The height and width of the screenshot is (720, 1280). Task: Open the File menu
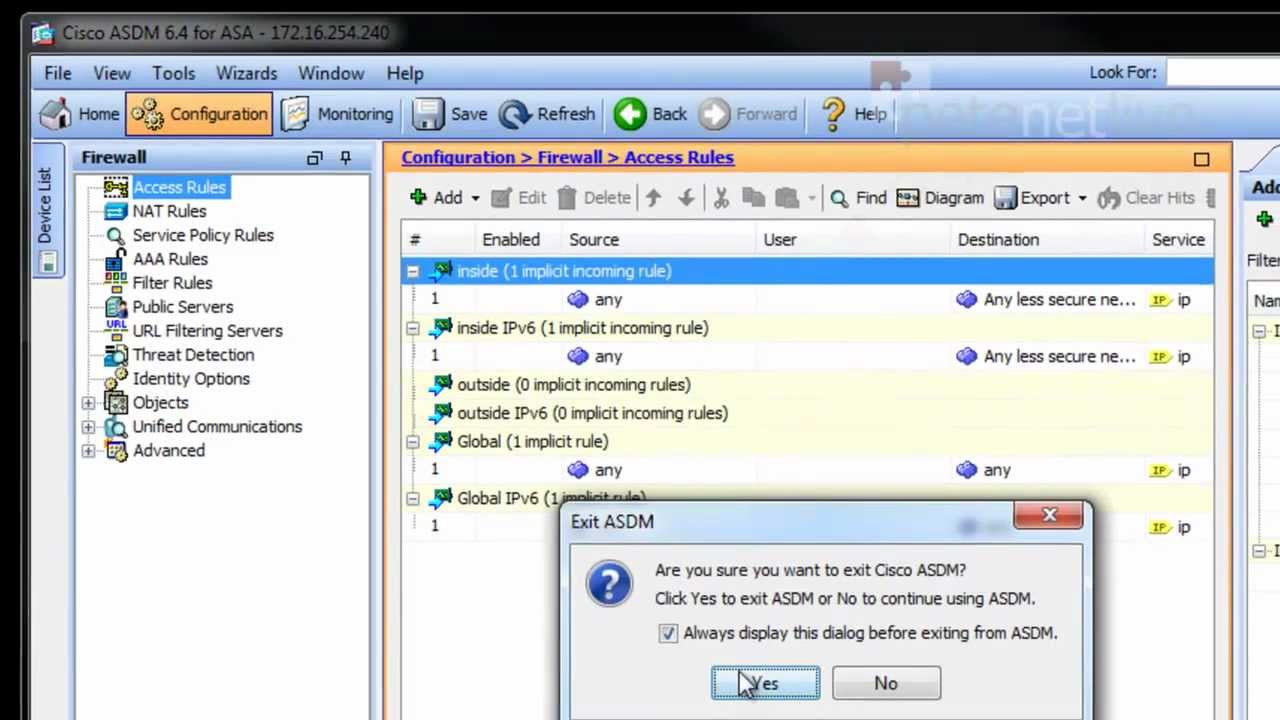pyautogui.click(x=57, y=73)
